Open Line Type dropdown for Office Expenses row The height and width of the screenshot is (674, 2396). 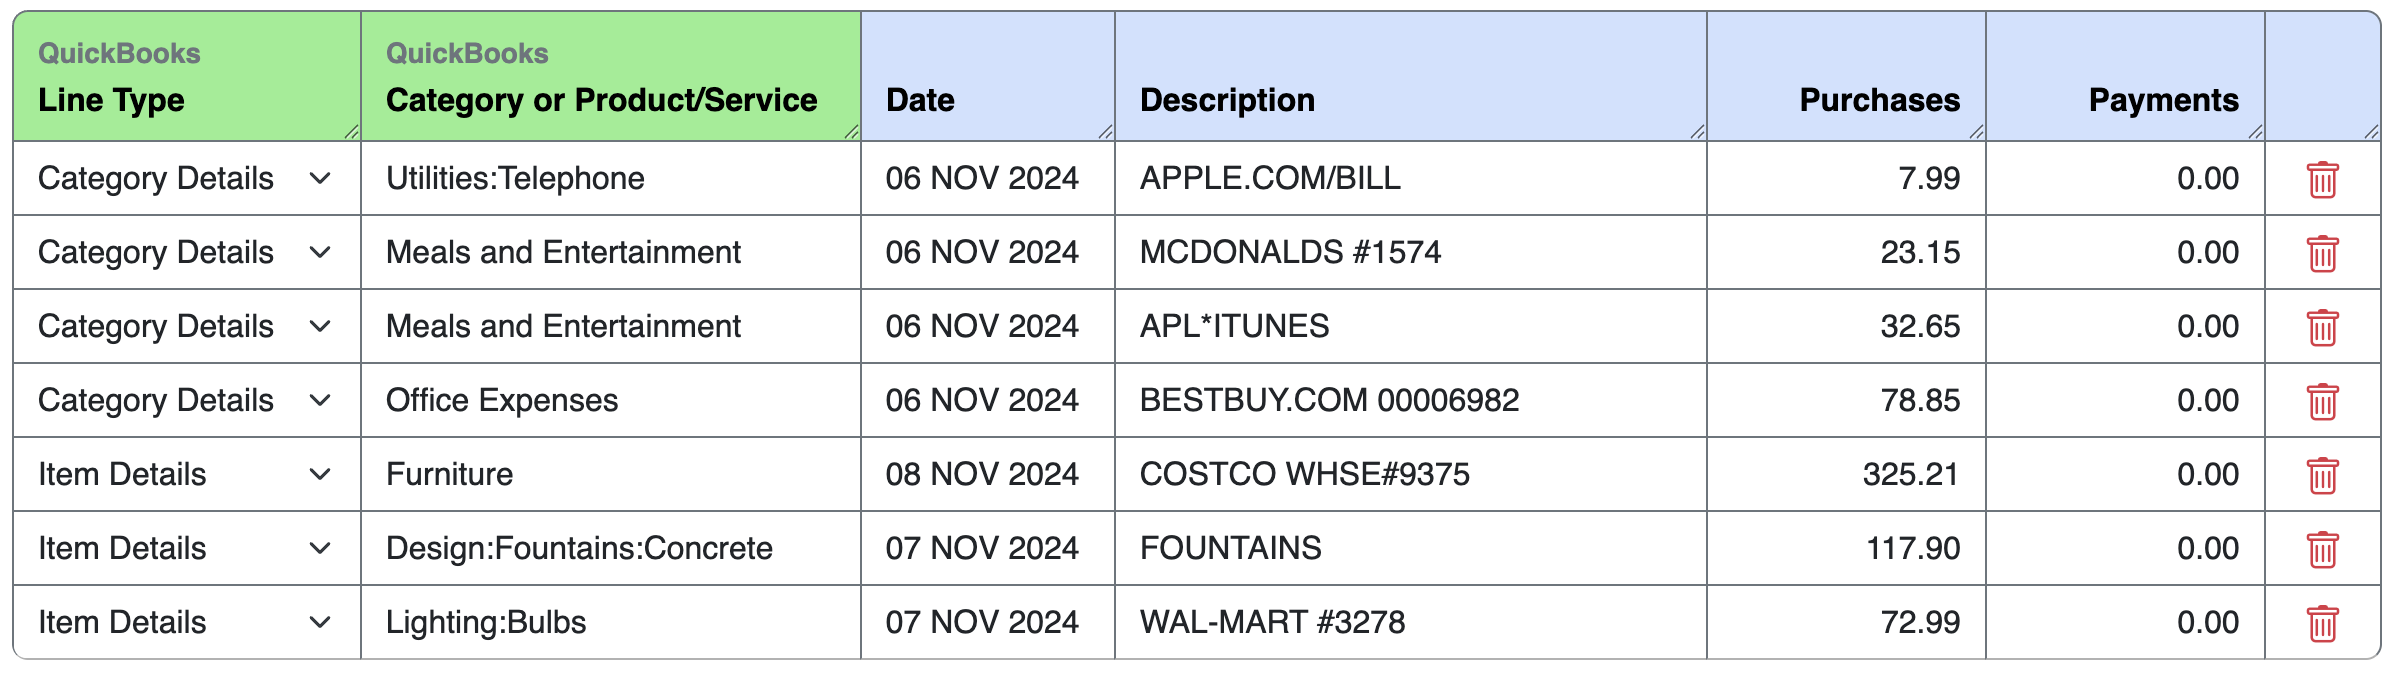186,400
